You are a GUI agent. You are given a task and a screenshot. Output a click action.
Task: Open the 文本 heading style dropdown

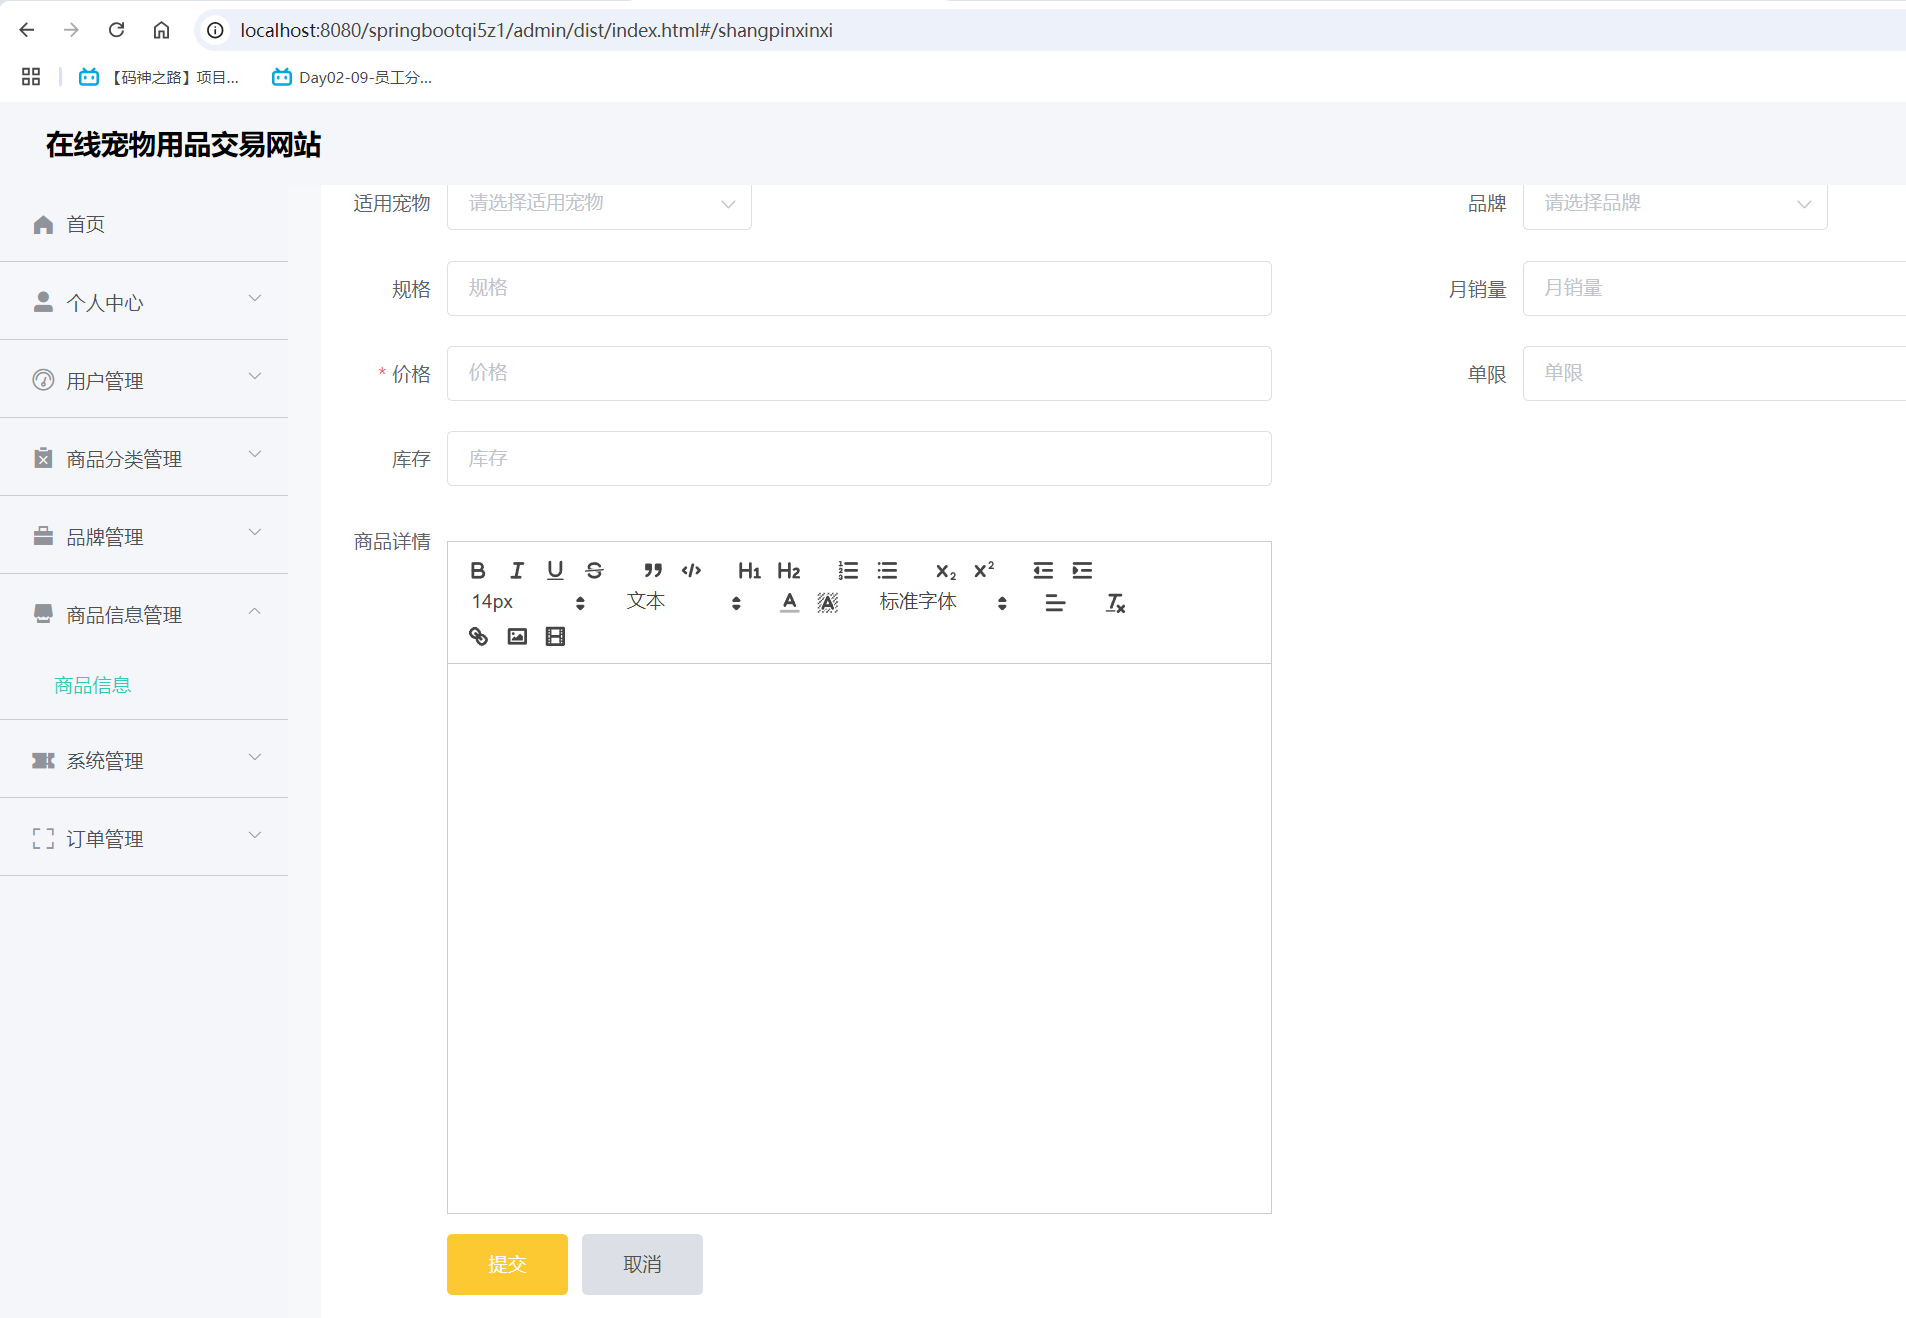click(684, 602)
